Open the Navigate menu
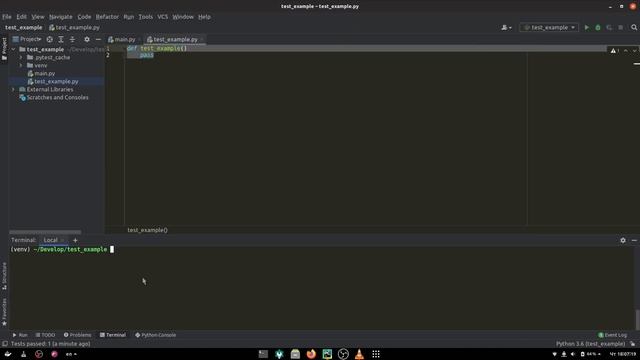The height and width of the screenshot is (360, 640). [61, 17]
